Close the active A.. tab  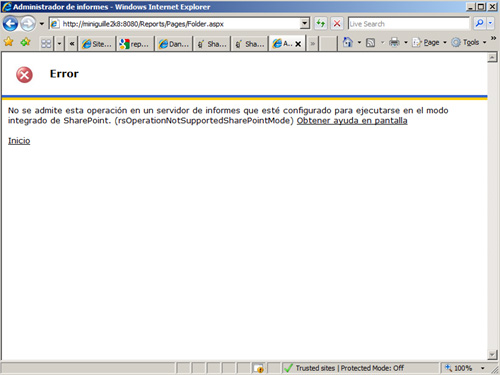[x=298, y=44]
